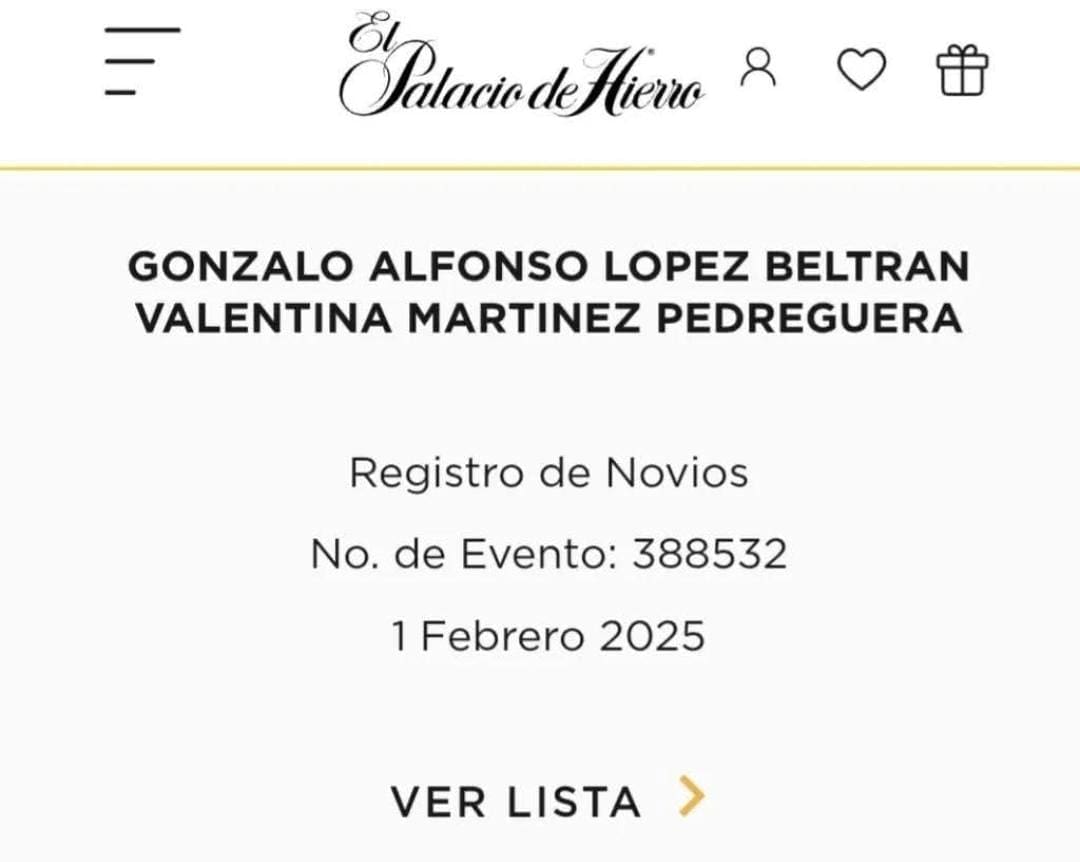The image size is (1080, 862).
Task: Select the name Gonzalo Alfonso Lopez Beltran
Action: (x=549, y=267)
